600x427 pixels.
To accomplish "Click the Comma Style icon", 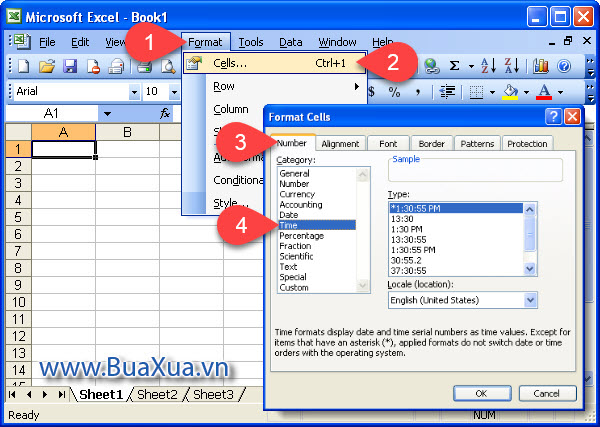I will coord(418,92).
